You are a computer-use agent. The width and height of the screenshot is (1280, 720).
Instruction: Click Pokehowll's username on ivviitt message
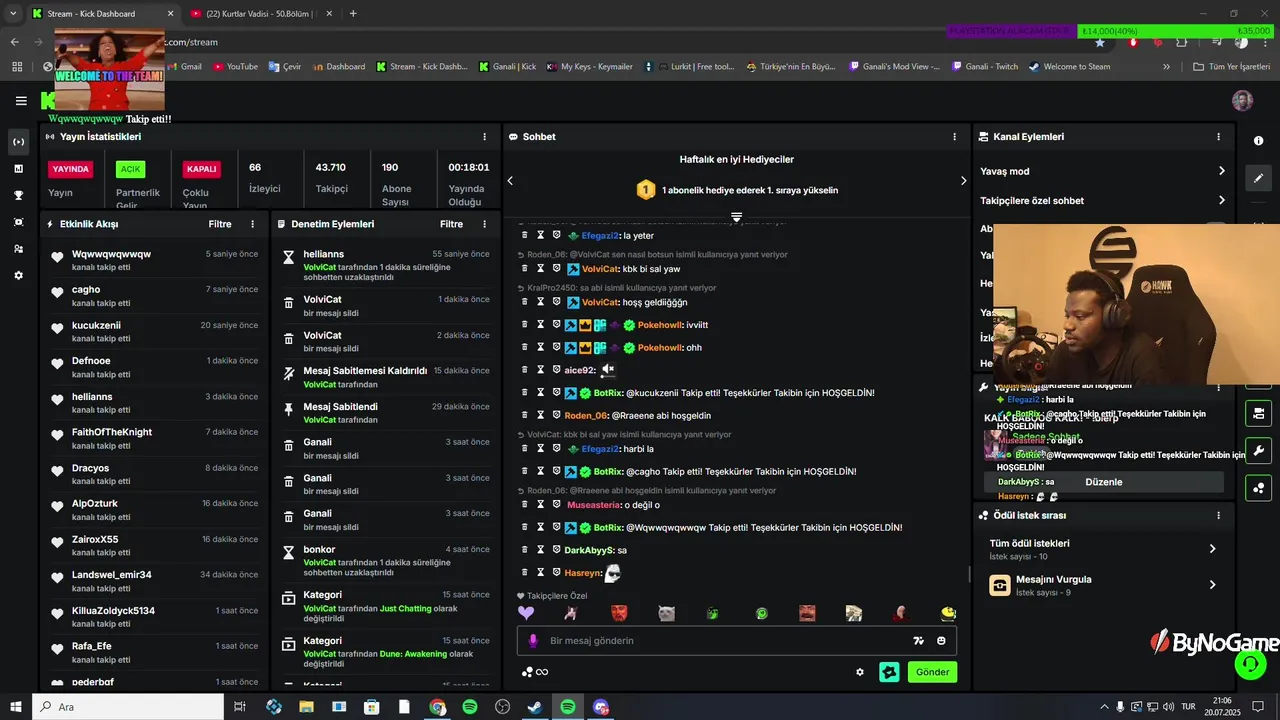tap(660, 325)
